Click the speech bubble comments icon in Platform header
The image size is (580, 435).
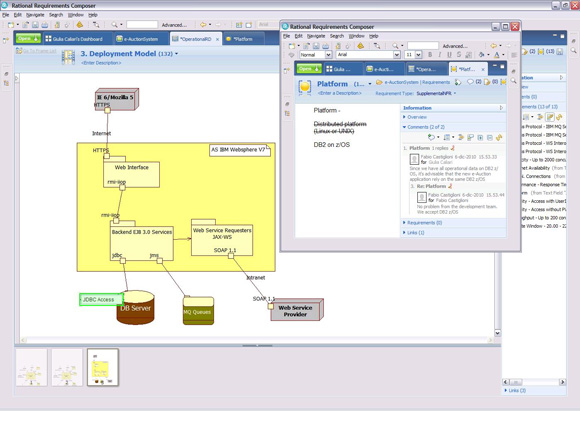[x=470, y=82]
